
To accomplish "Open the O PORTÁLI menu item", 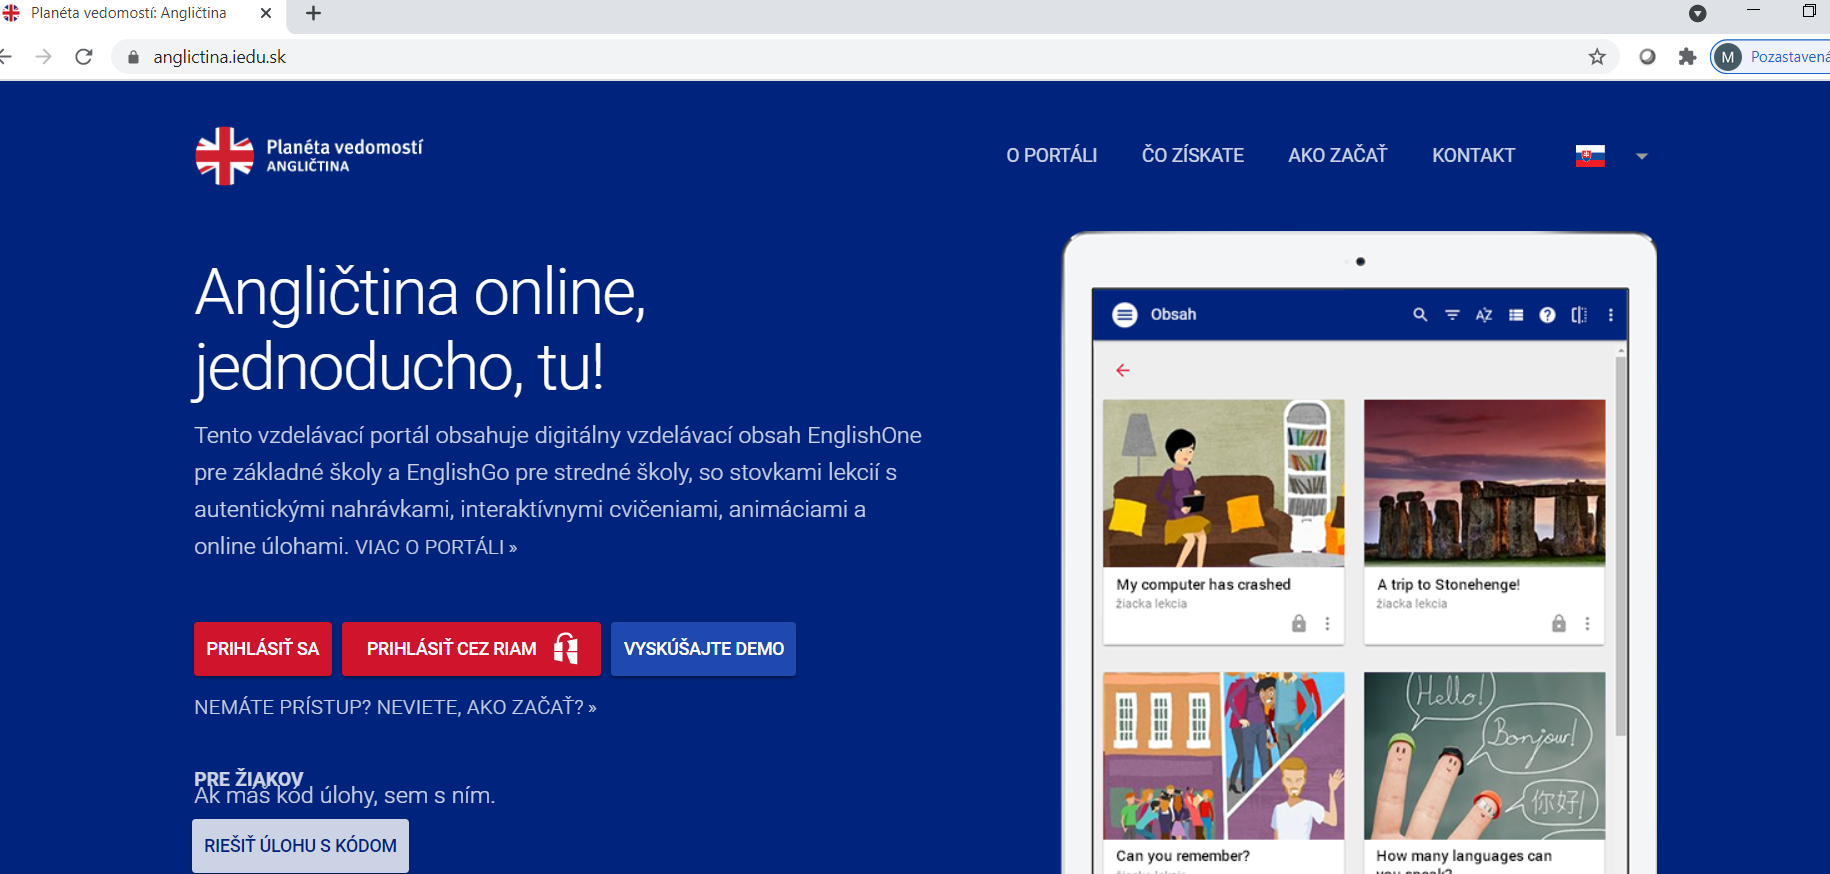I will (x=1051, y=155).
